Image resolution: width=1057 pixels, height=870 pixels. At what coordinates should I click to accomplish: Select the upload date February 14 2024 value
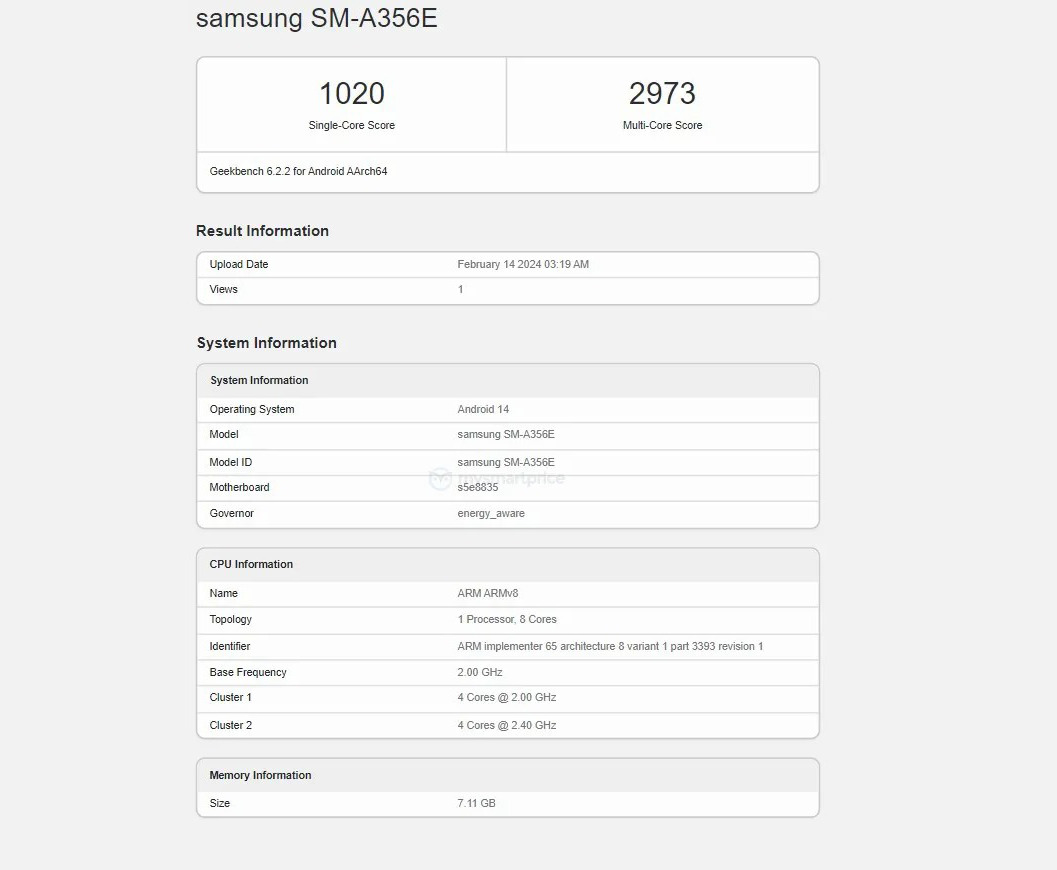click(x=523, y=265)
